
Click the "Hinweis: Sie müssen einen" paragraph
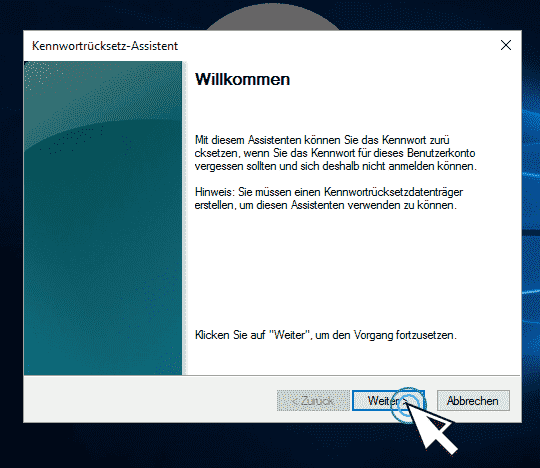(x=329, y=198)
